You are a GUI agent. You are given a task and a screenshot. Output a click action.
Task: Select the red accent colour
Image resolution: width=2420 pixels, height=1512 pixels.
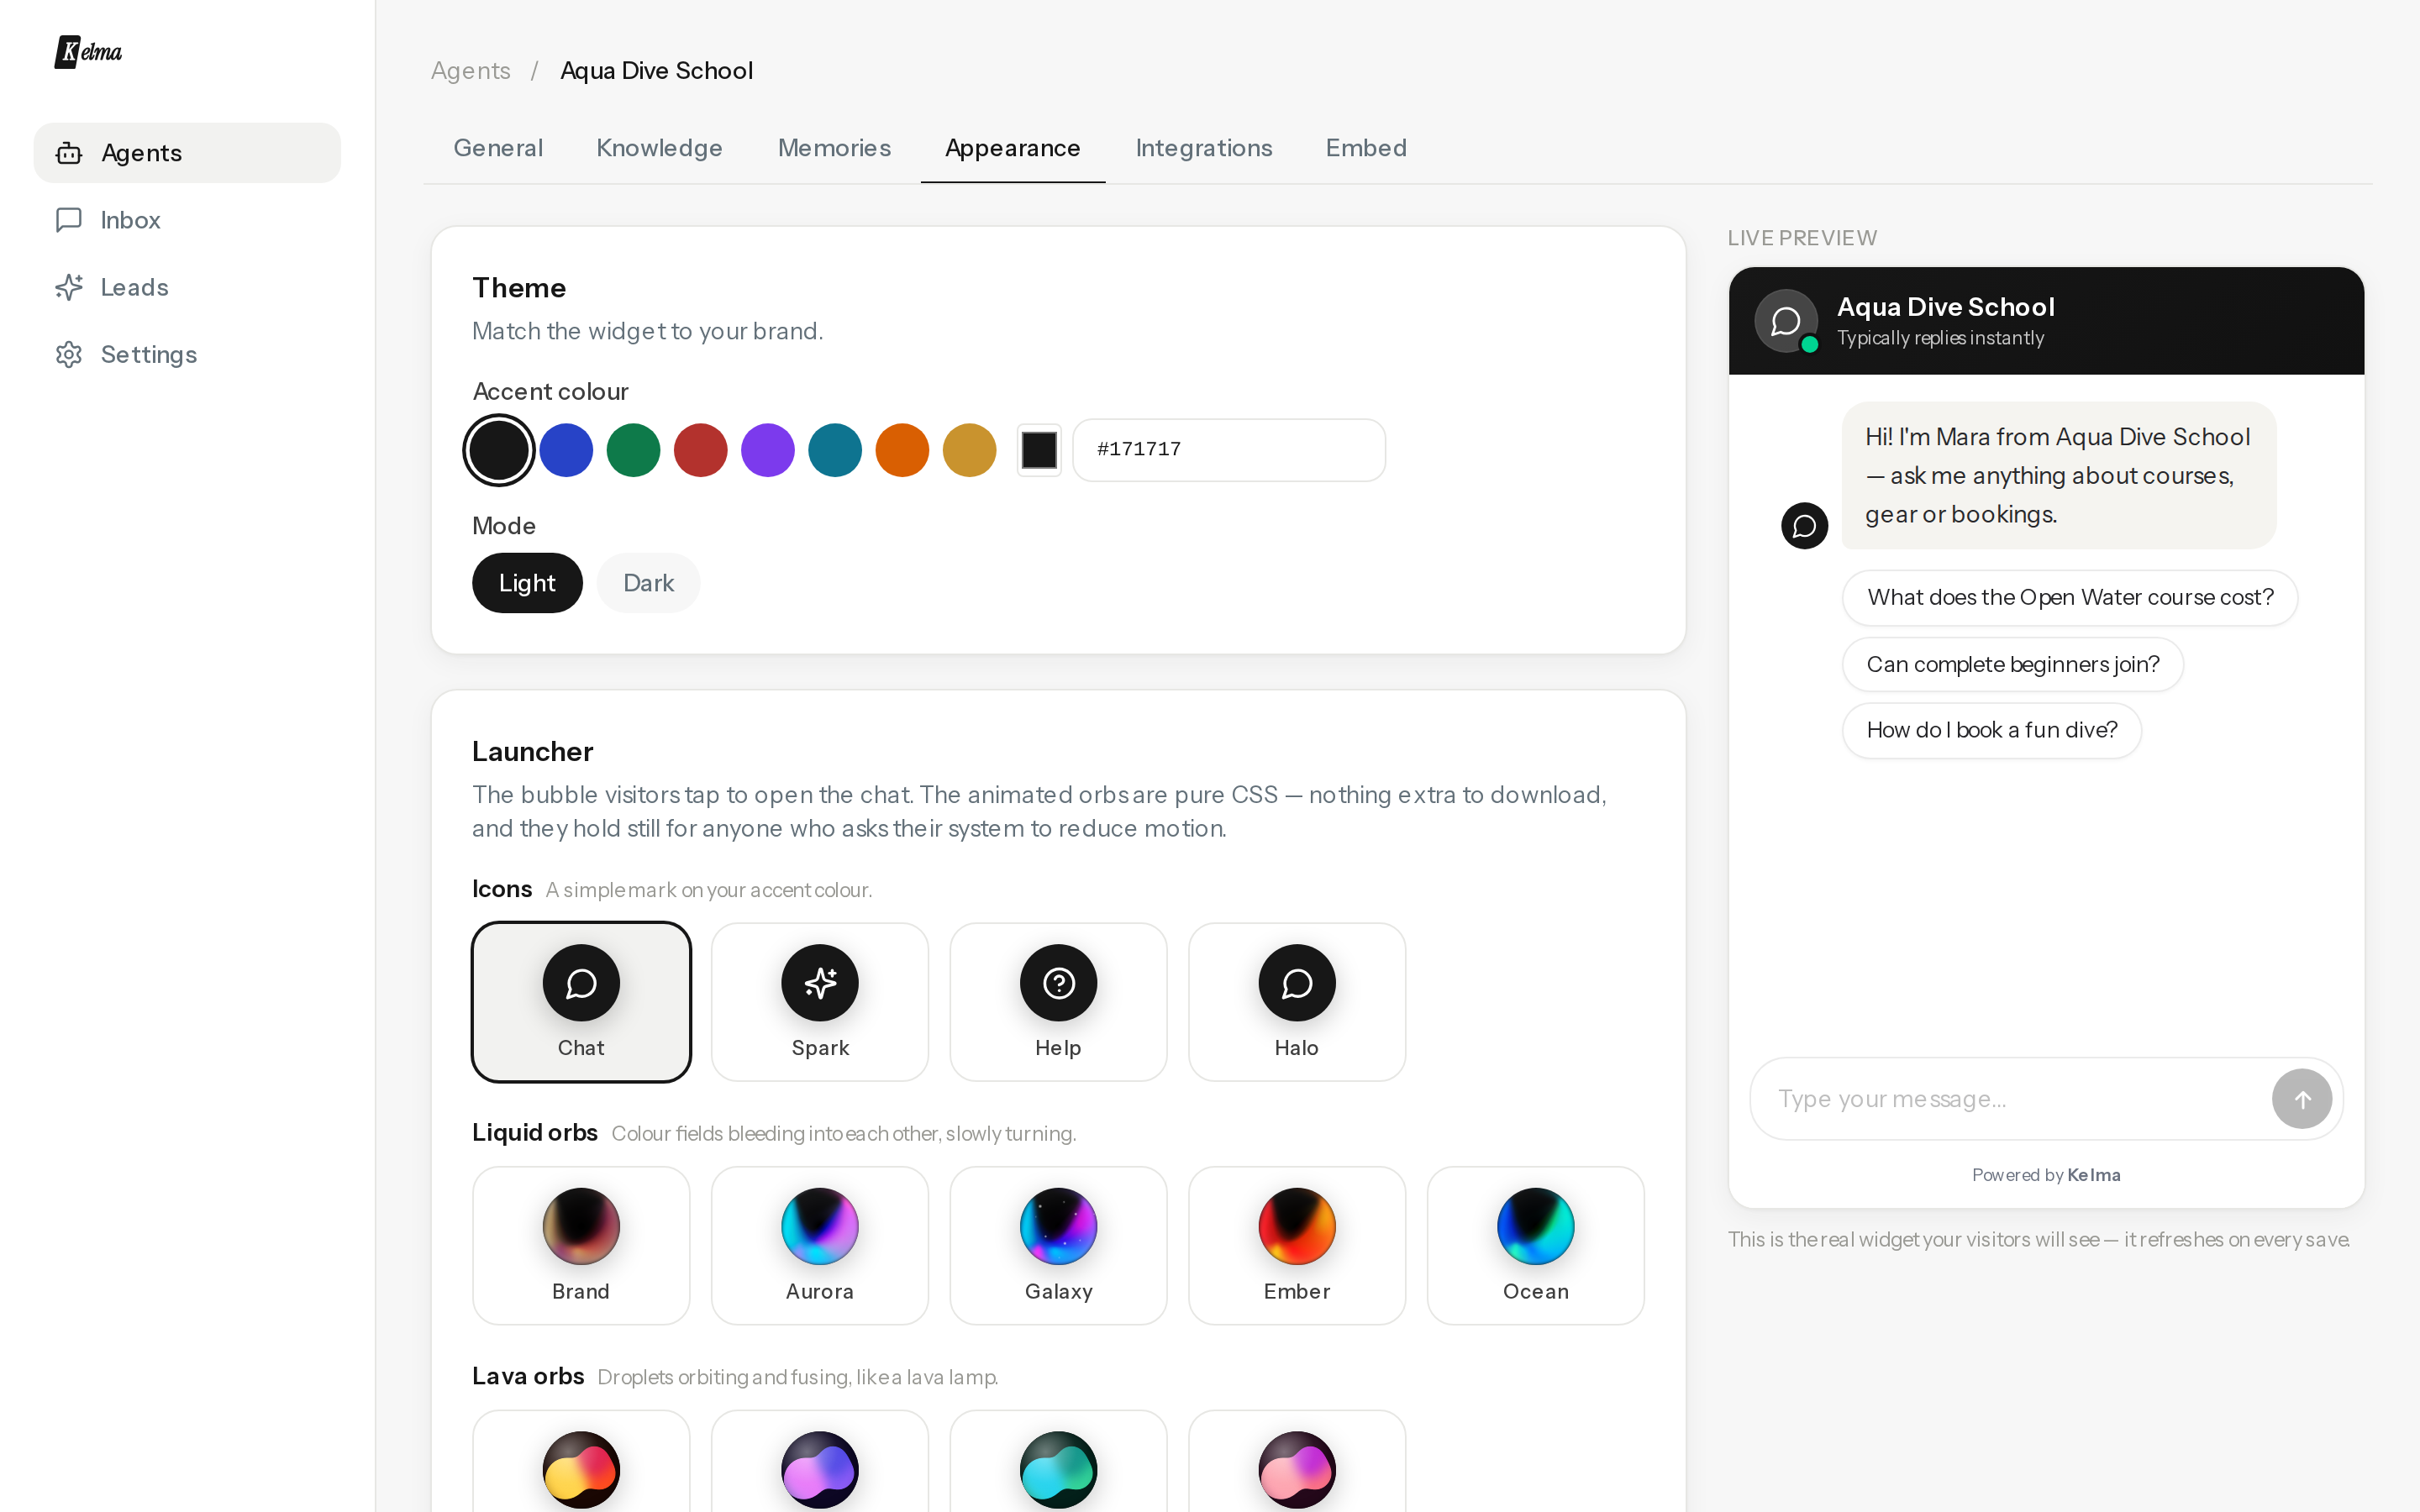(700, 450)
